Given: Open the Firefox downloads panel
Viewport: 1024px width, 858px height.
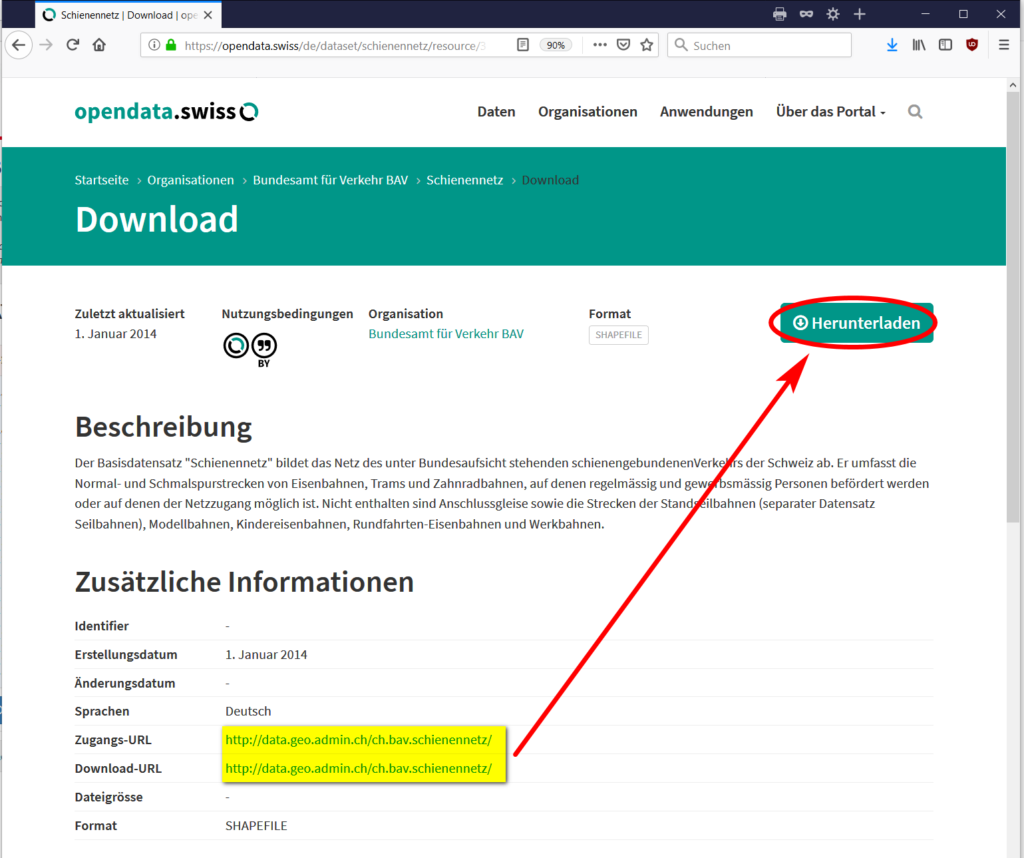Looking at the screenshot, I should (x=892, y=45).
